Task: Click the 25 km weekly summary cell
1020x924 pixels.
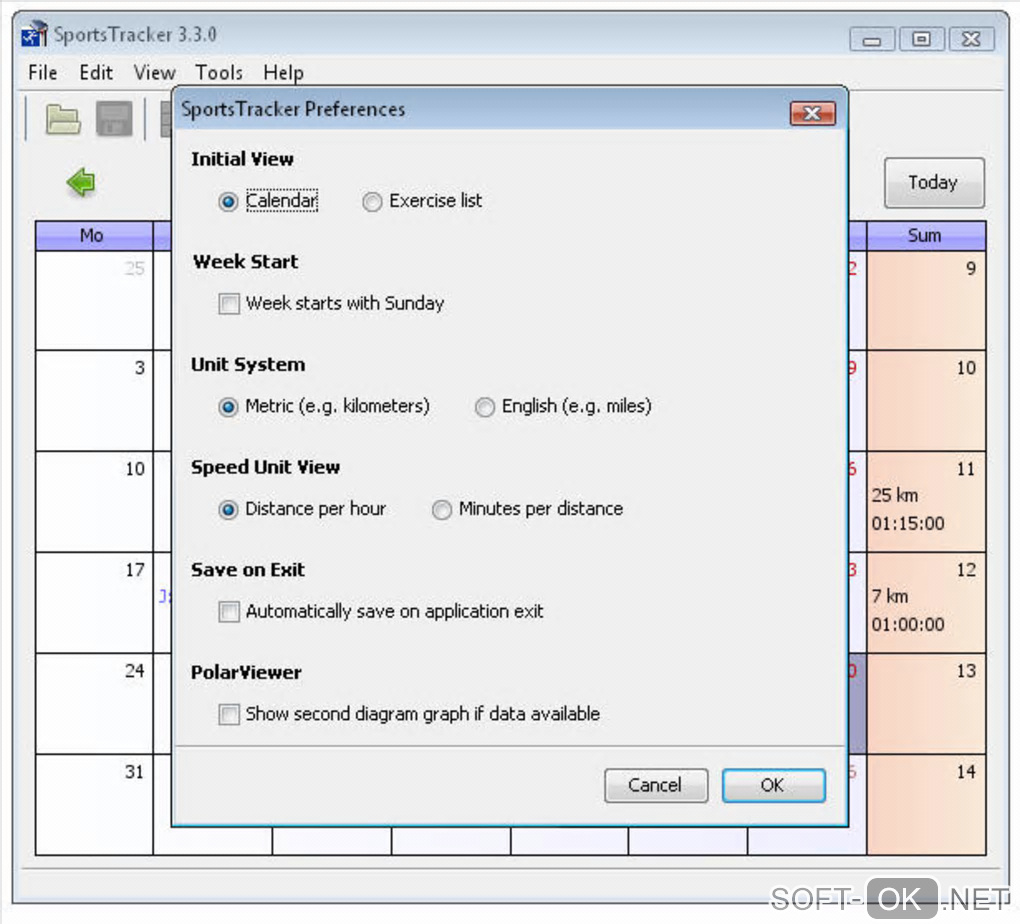Action: point(926,502)
